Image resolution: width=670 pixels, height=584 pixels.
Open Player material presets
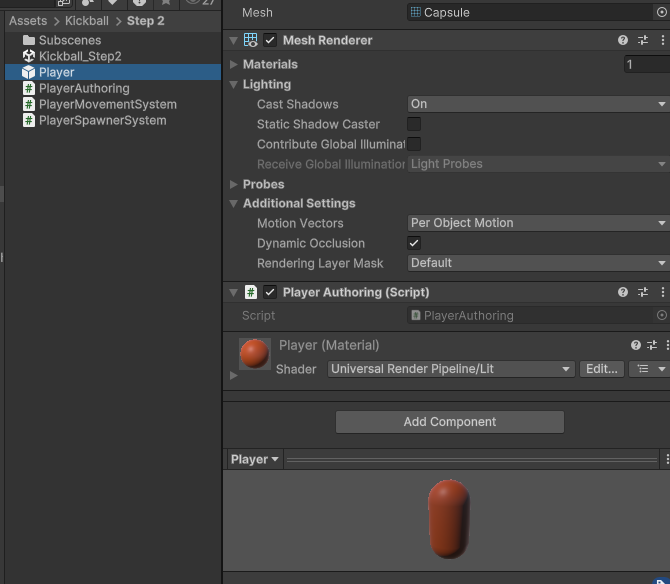coord(652,345)
